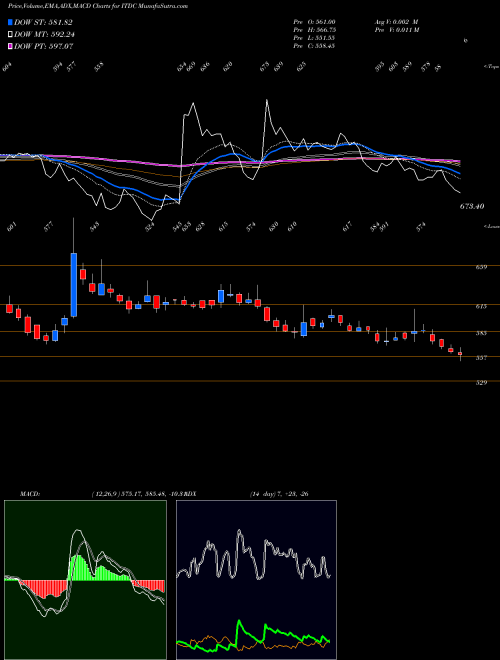
Task: Click the 'Pre O: 561.00' value
Action: 314,22
